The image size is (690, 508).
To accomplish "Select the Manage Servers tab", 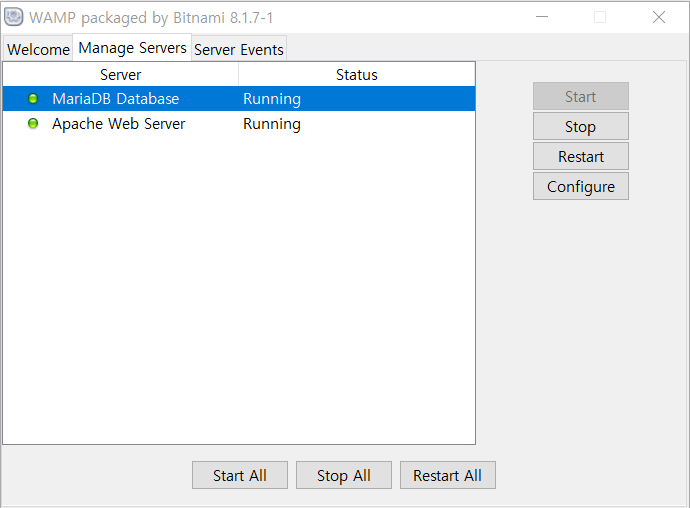I will click(132, 48).
